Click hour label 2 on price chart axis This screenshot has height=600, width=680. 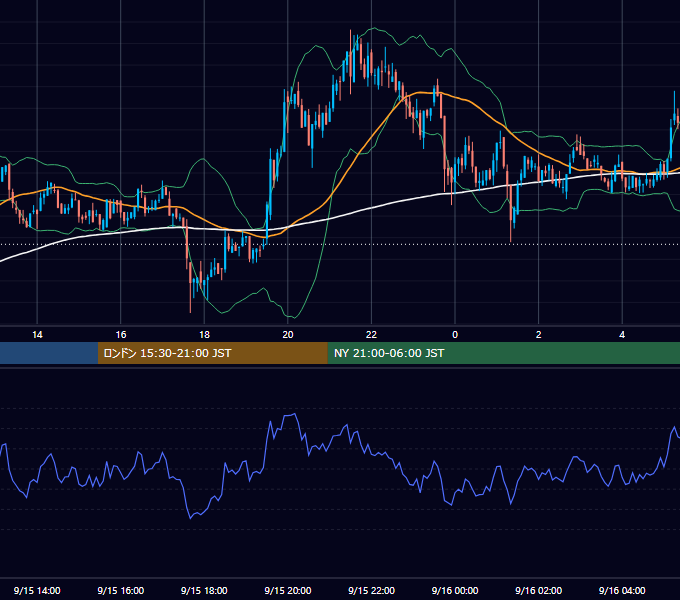(x=538, y=334)
